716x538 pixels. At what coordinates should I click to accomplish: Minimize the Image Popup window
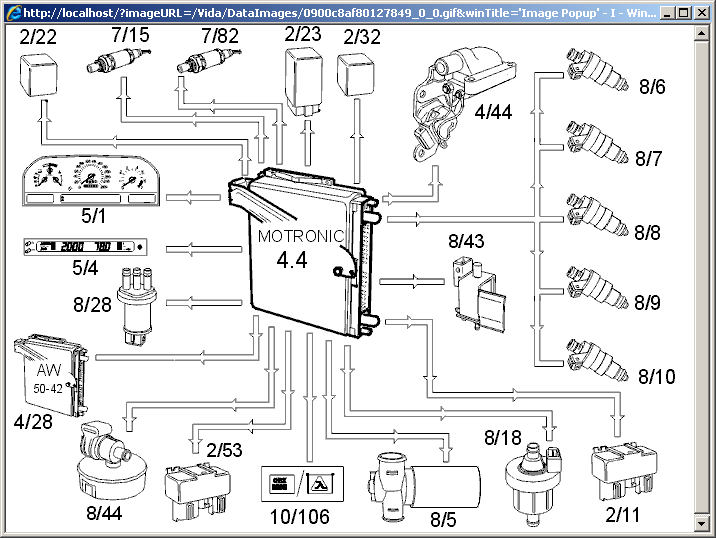tap(668, 13)
